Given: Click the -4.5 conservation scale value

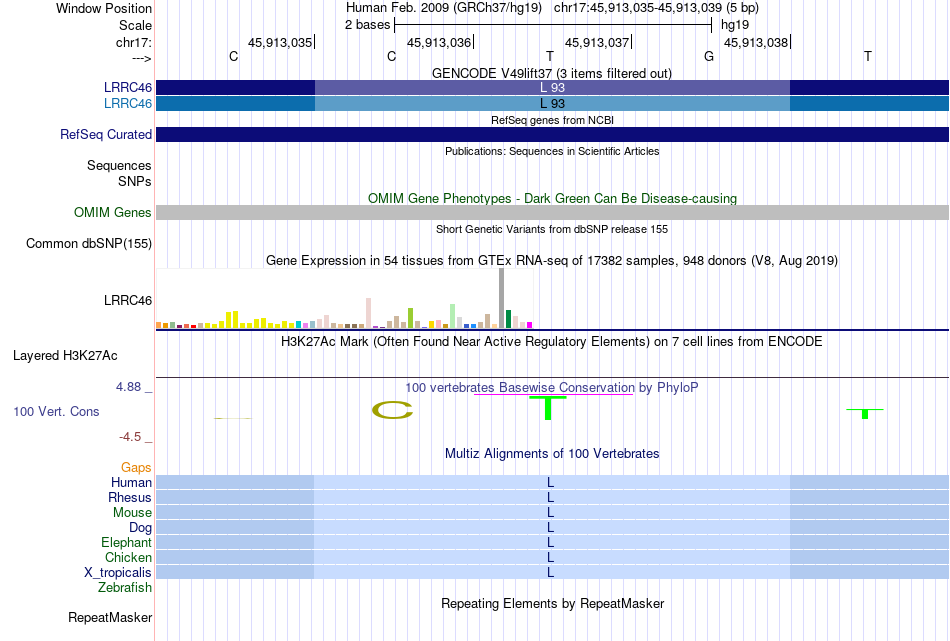Looking at the screenshot, I should 130,437.
